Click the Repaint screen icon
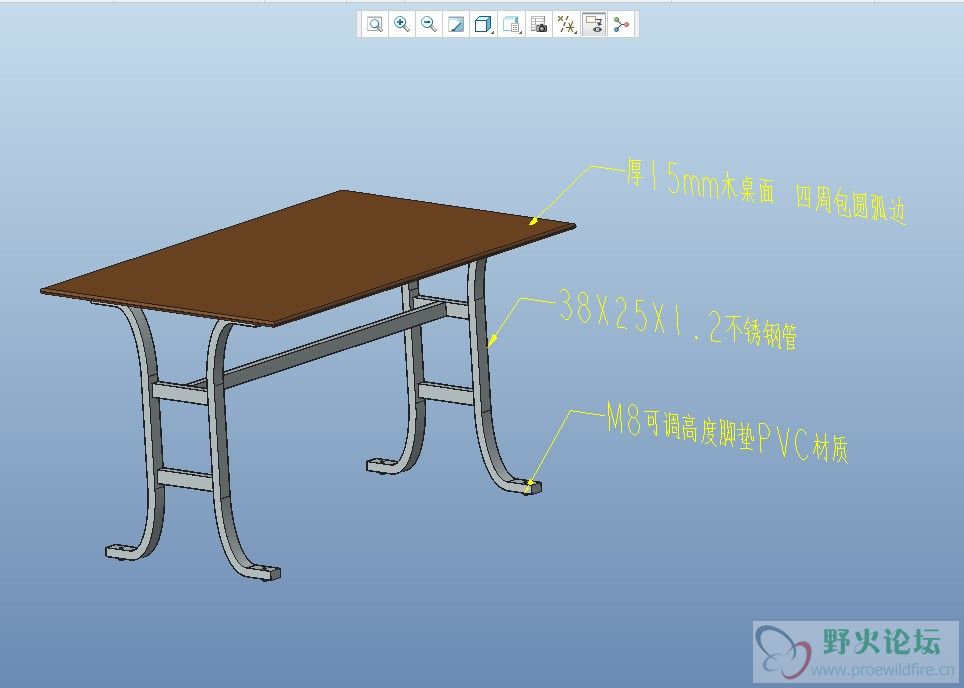 coord(456,25)
